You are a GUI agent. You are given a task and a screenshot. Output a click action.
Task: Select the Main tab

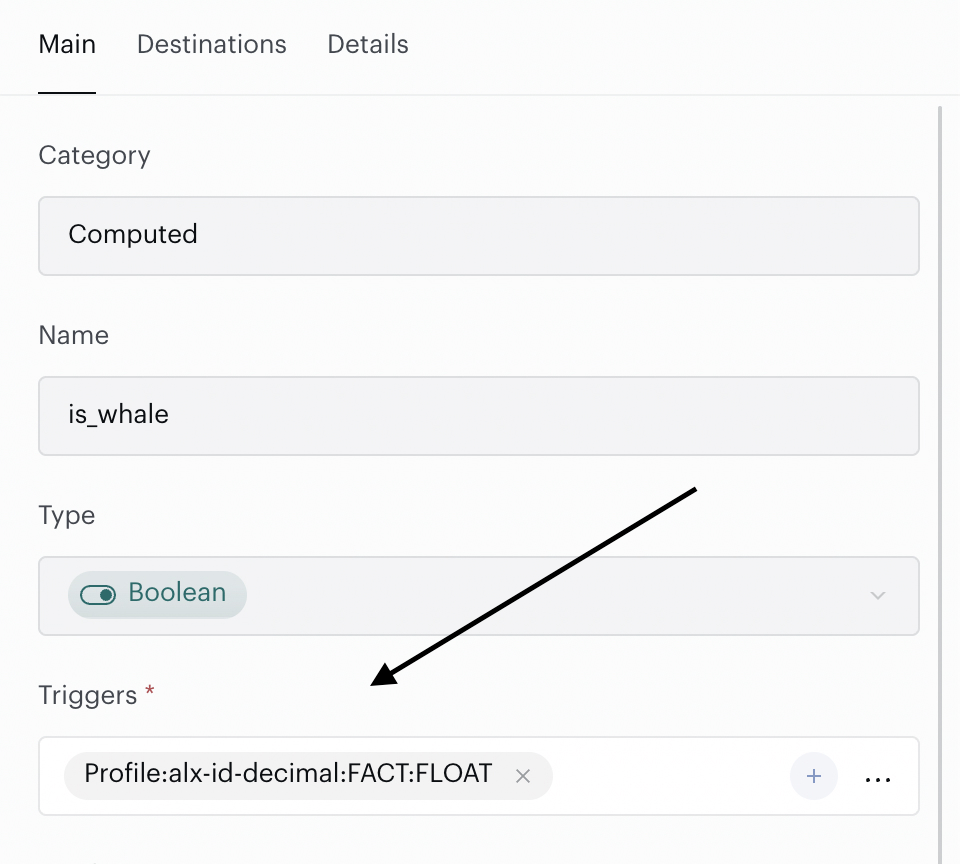67,44
